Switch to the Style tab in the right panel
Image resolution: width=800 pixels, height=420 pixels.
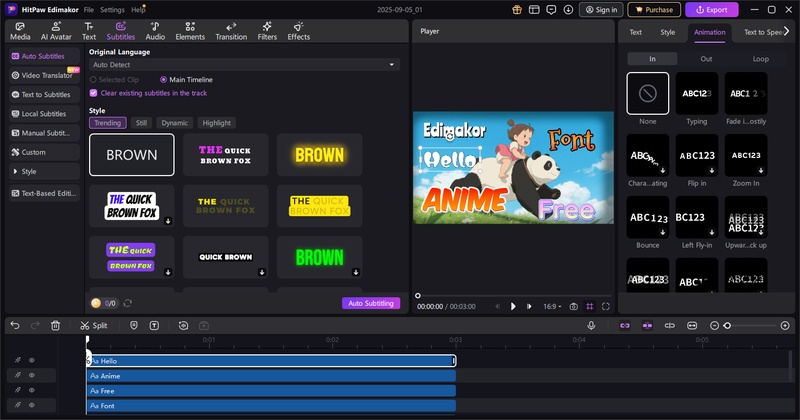click(x=667, y=32)
